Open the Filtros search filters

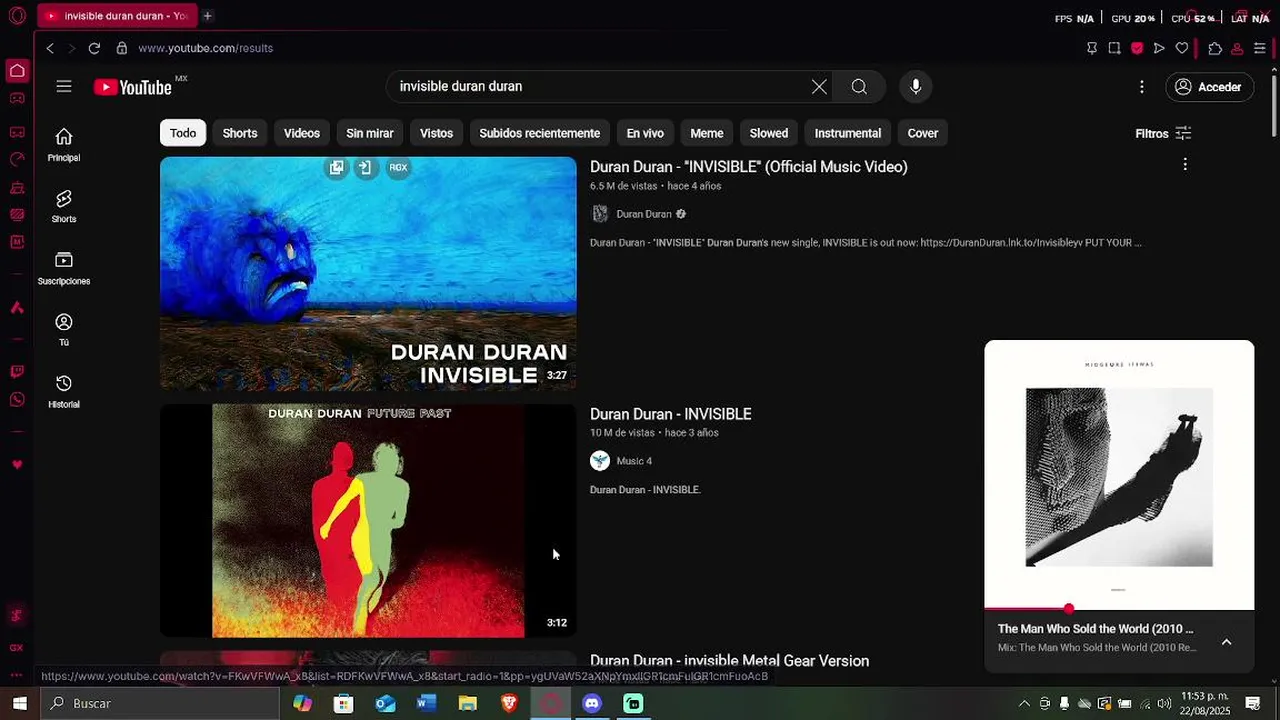(1163, 133)
